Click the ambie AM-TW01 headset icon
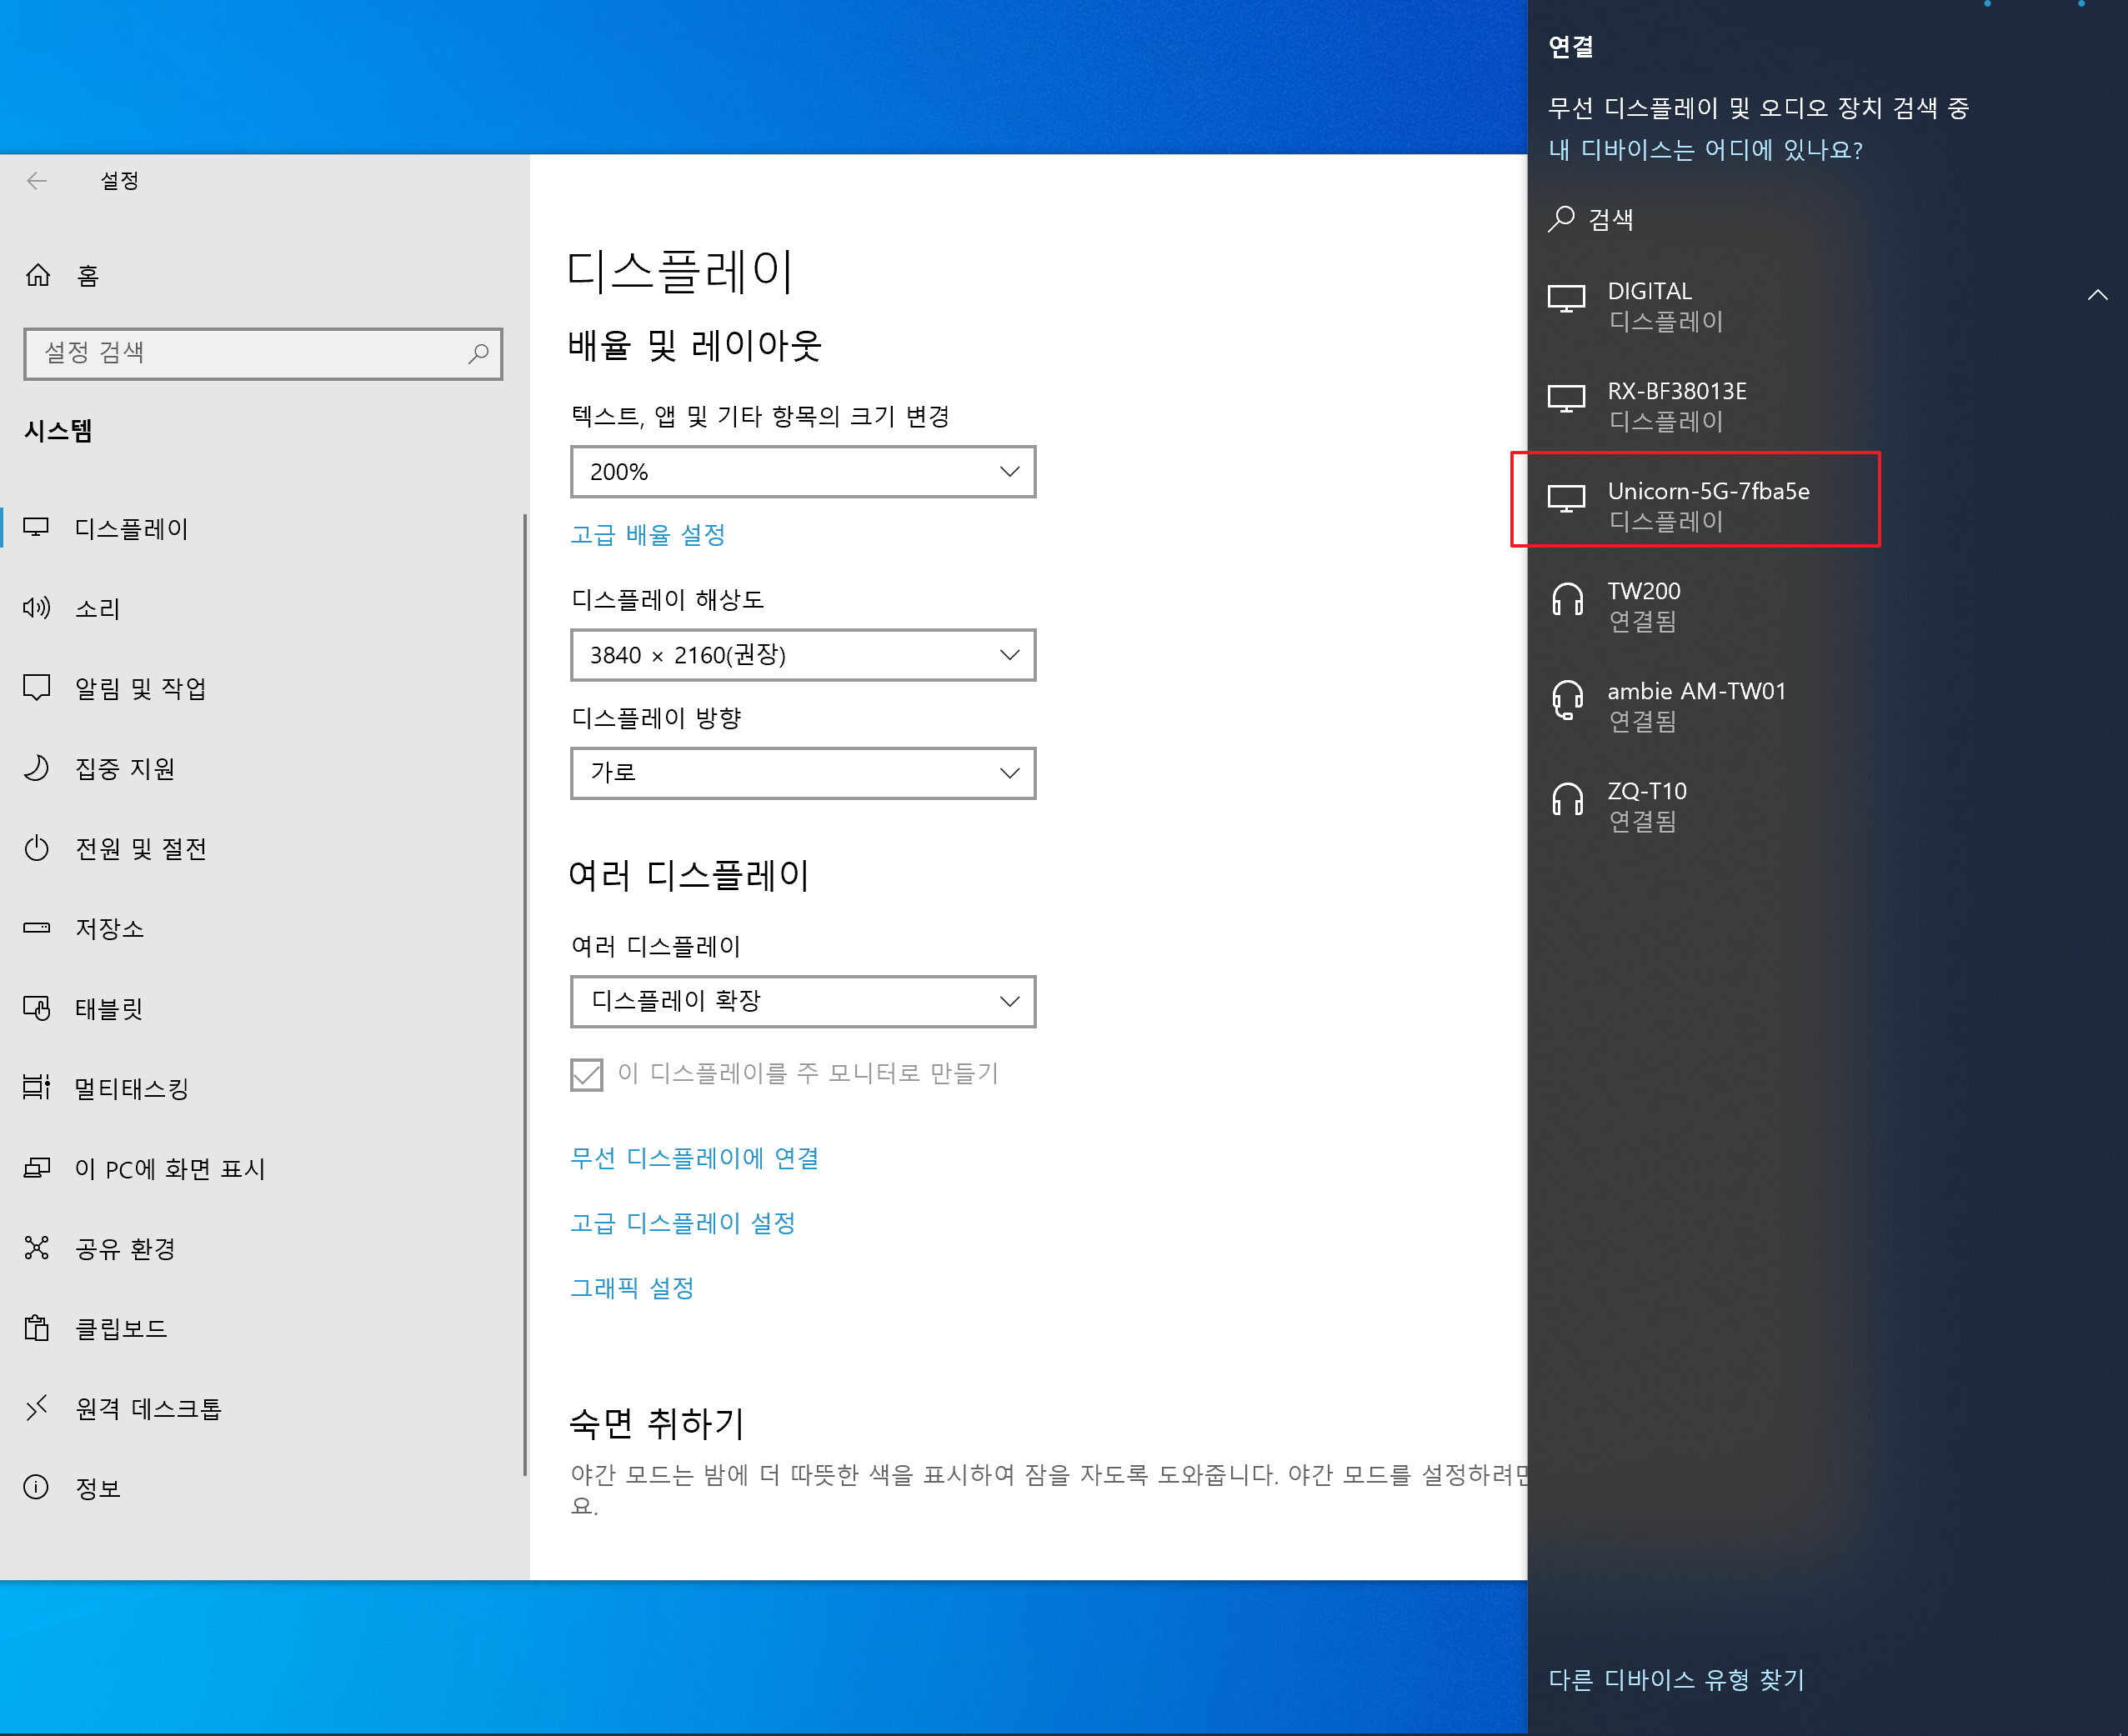This screenshot has height=1736, width=2128. coord(1567,700)
